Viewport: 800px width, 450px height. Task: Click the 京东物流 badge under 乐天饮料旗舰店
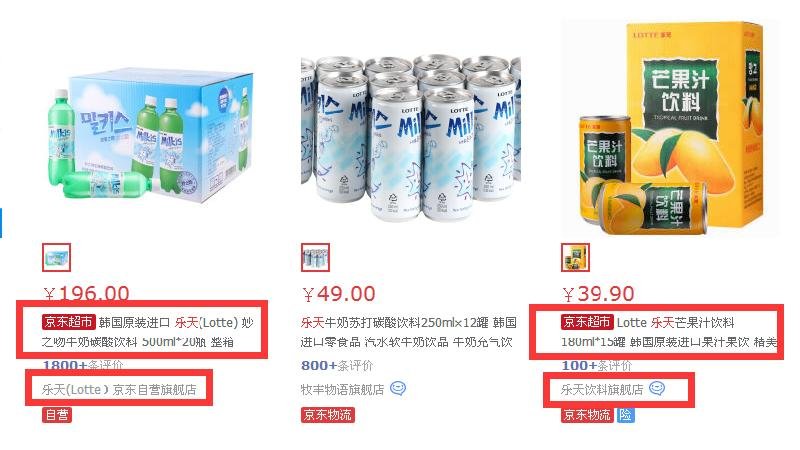[587, 415]
